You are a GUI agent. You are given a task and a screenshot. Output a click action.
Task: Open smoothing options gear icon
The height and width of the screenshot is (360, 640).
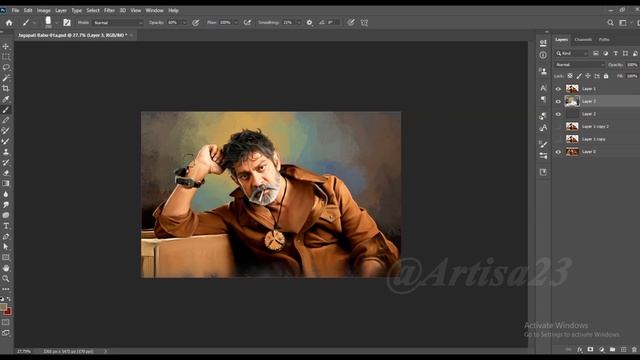[x=309, y=23]
